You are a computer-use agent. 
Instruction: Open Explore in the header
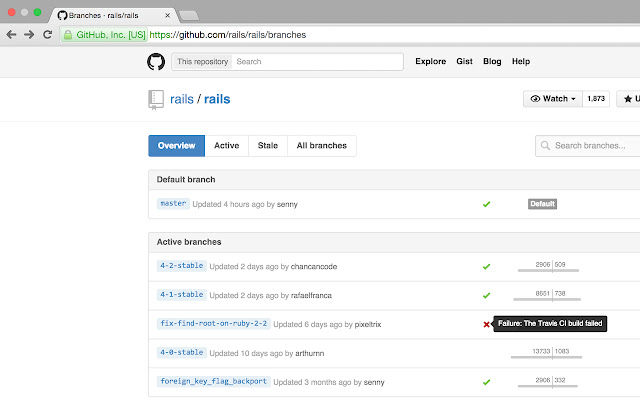click(431, 61)
